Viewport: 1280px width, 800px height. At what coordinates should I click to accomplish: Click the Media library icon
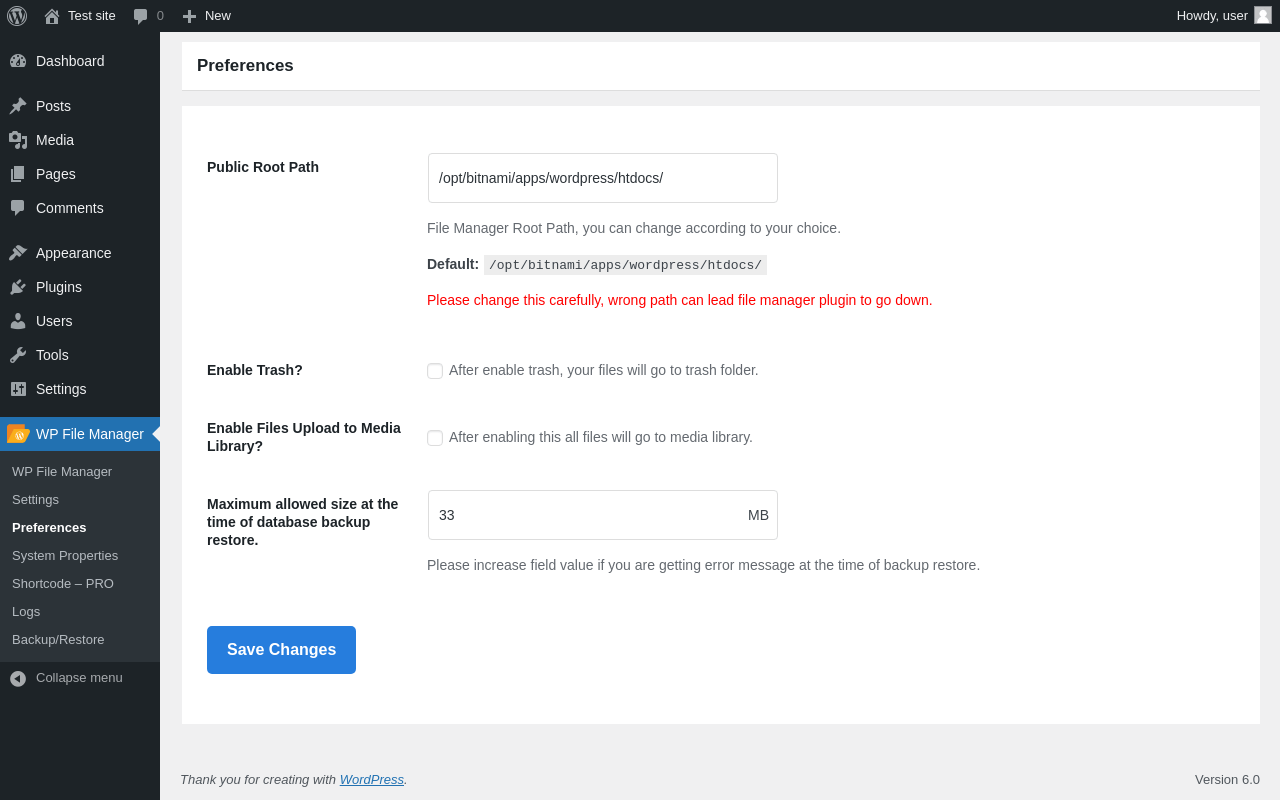tap(18, 140)
